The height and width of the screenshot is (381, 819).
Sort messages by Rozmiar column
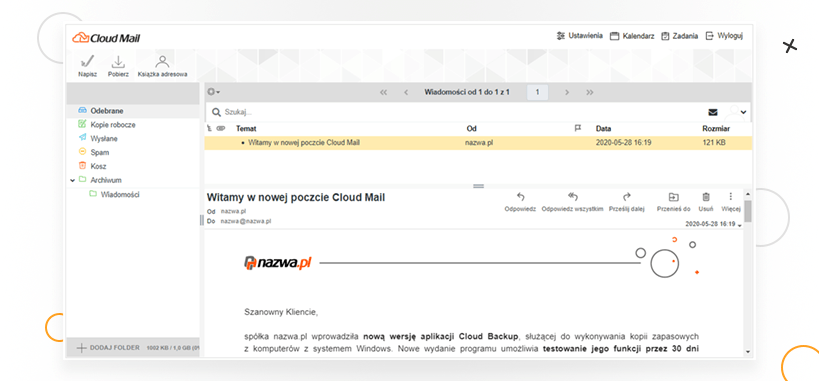716,129
